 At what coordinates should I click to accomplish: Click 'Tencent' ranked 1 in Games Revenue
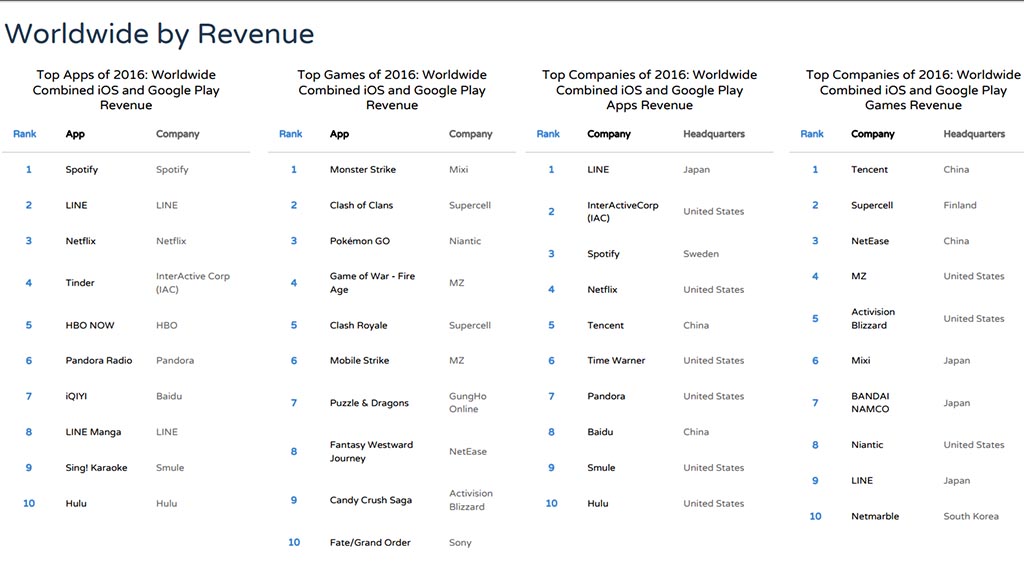click(869, 170)
